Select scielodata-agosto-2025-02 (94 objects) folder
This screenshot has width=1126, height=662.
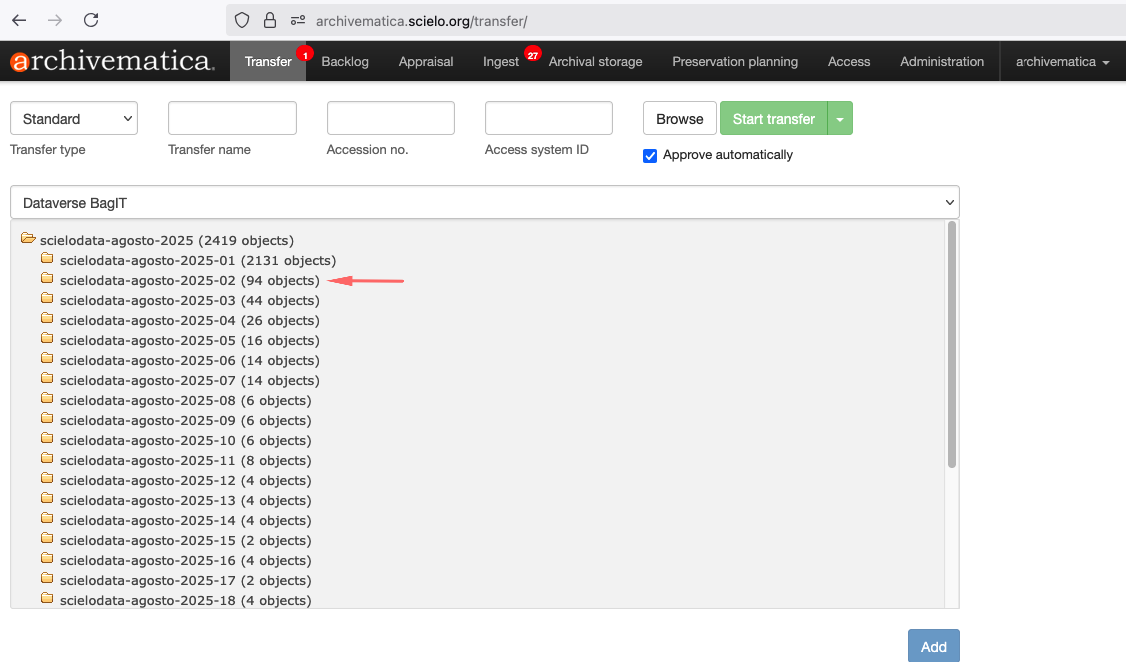pos(189,280)
